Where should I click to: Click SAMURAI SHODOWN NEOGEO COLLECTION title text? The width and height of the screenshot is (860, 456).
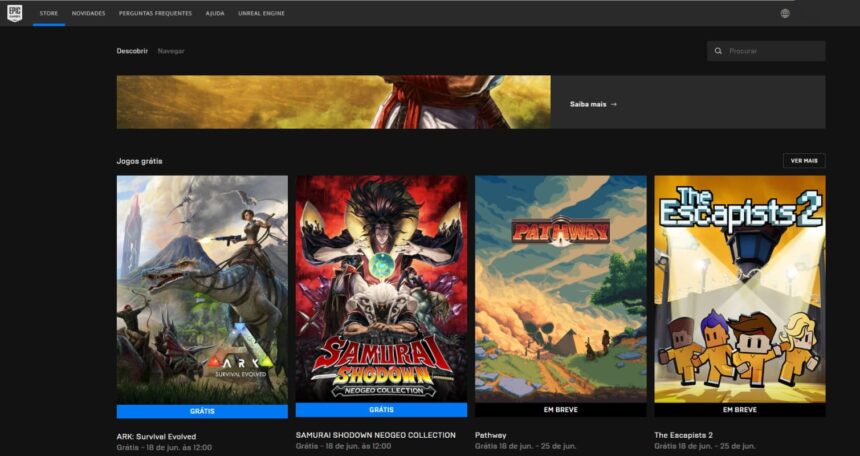(376, 435)
